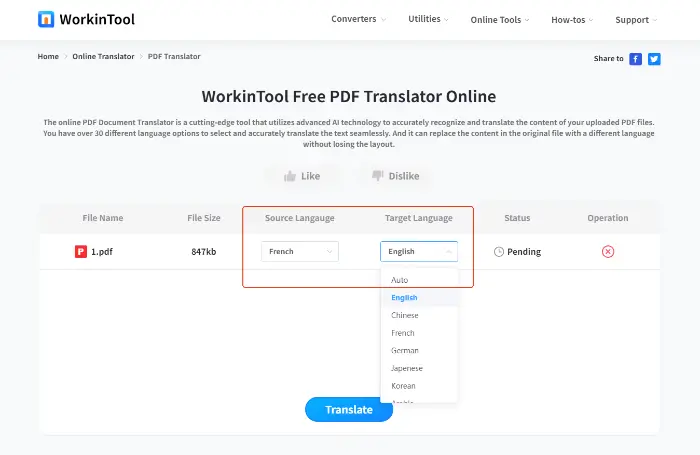Remove 1.pdf with red delete icon
The height and width of the screenshot is (455, 700).
click(x=608, y=251)
